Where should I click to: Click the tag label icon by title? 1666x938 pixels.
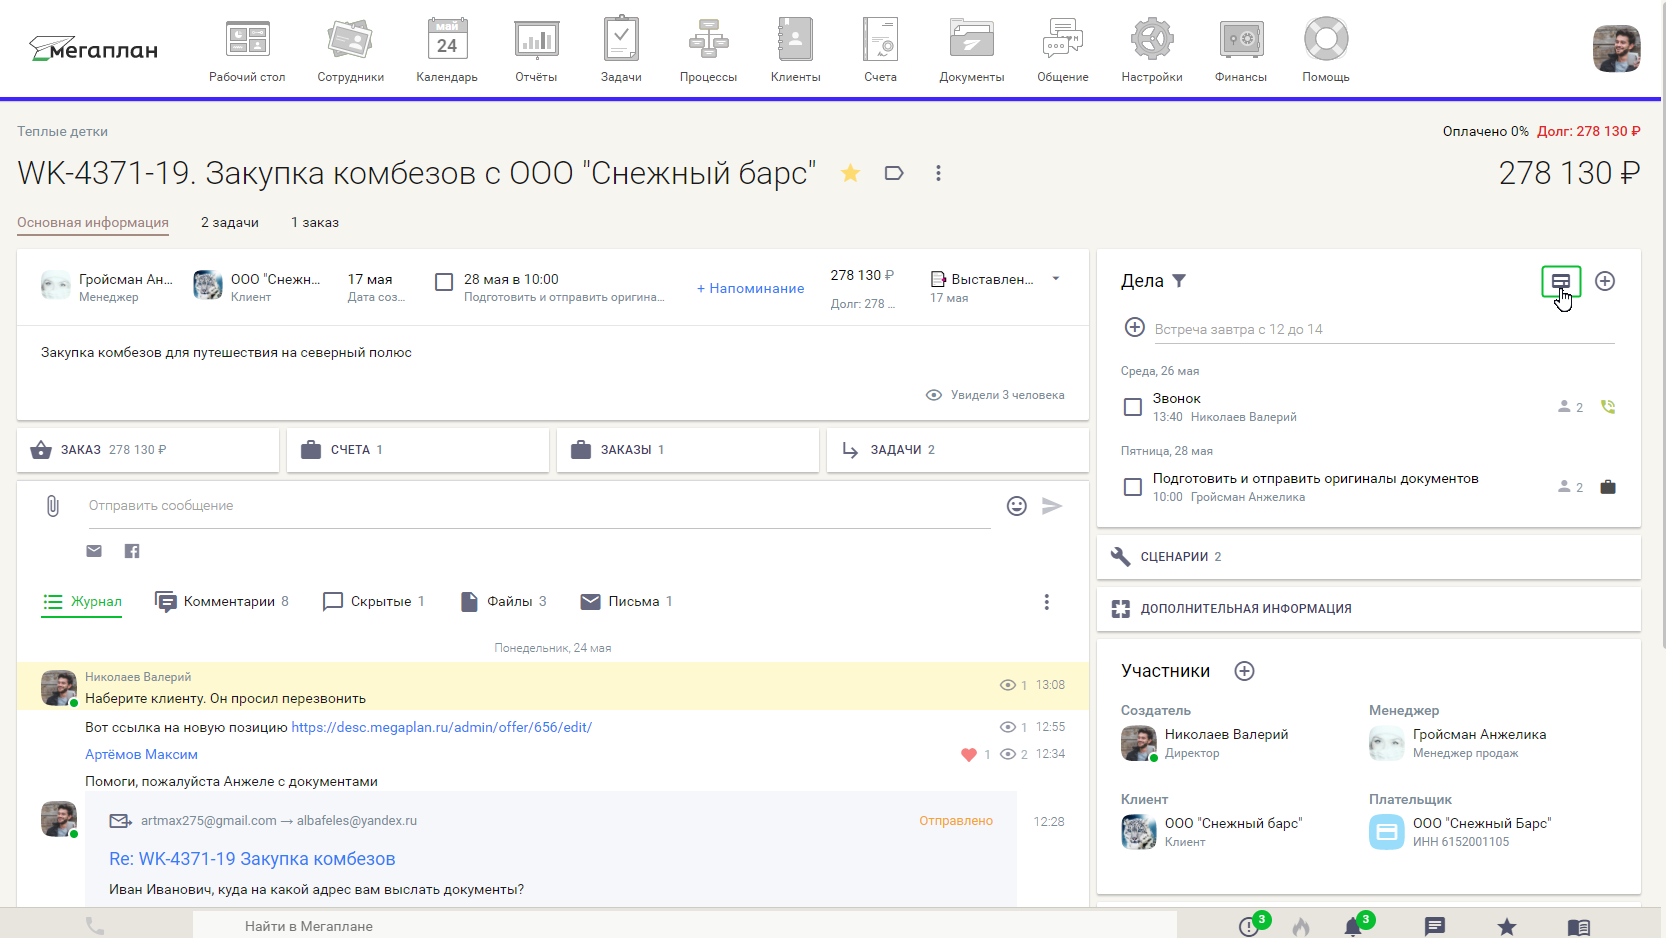pyautogui.click(x=894, y=173)
